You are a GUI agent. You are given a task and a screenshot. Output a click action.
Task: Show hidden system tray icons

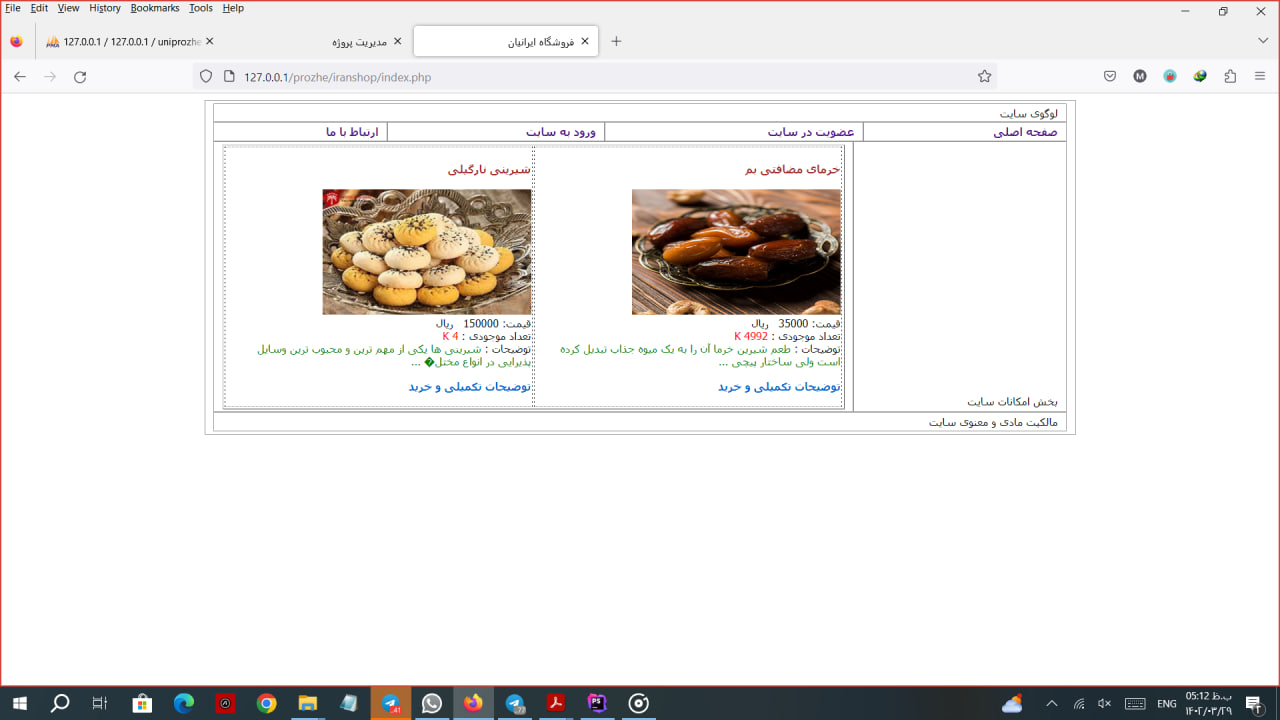pyautogui.click(x=1051, y=704)
